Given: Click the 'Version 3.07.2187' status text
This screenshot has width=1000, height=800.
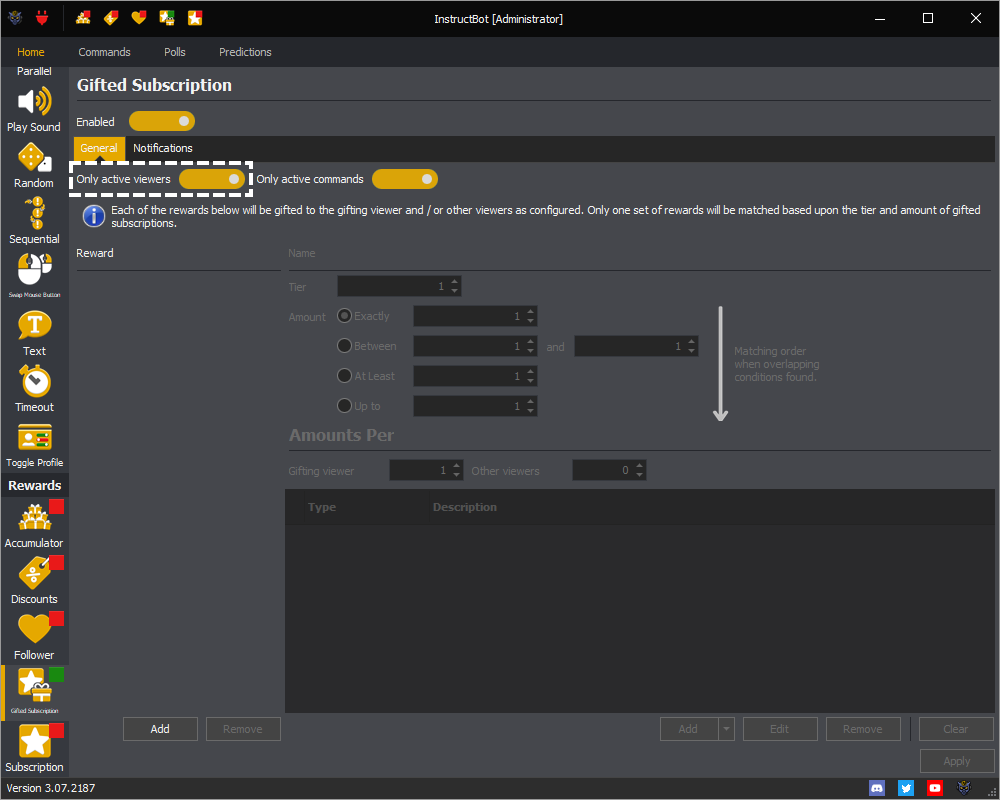Looking at the screenshot, I should [x=51, y=788].
